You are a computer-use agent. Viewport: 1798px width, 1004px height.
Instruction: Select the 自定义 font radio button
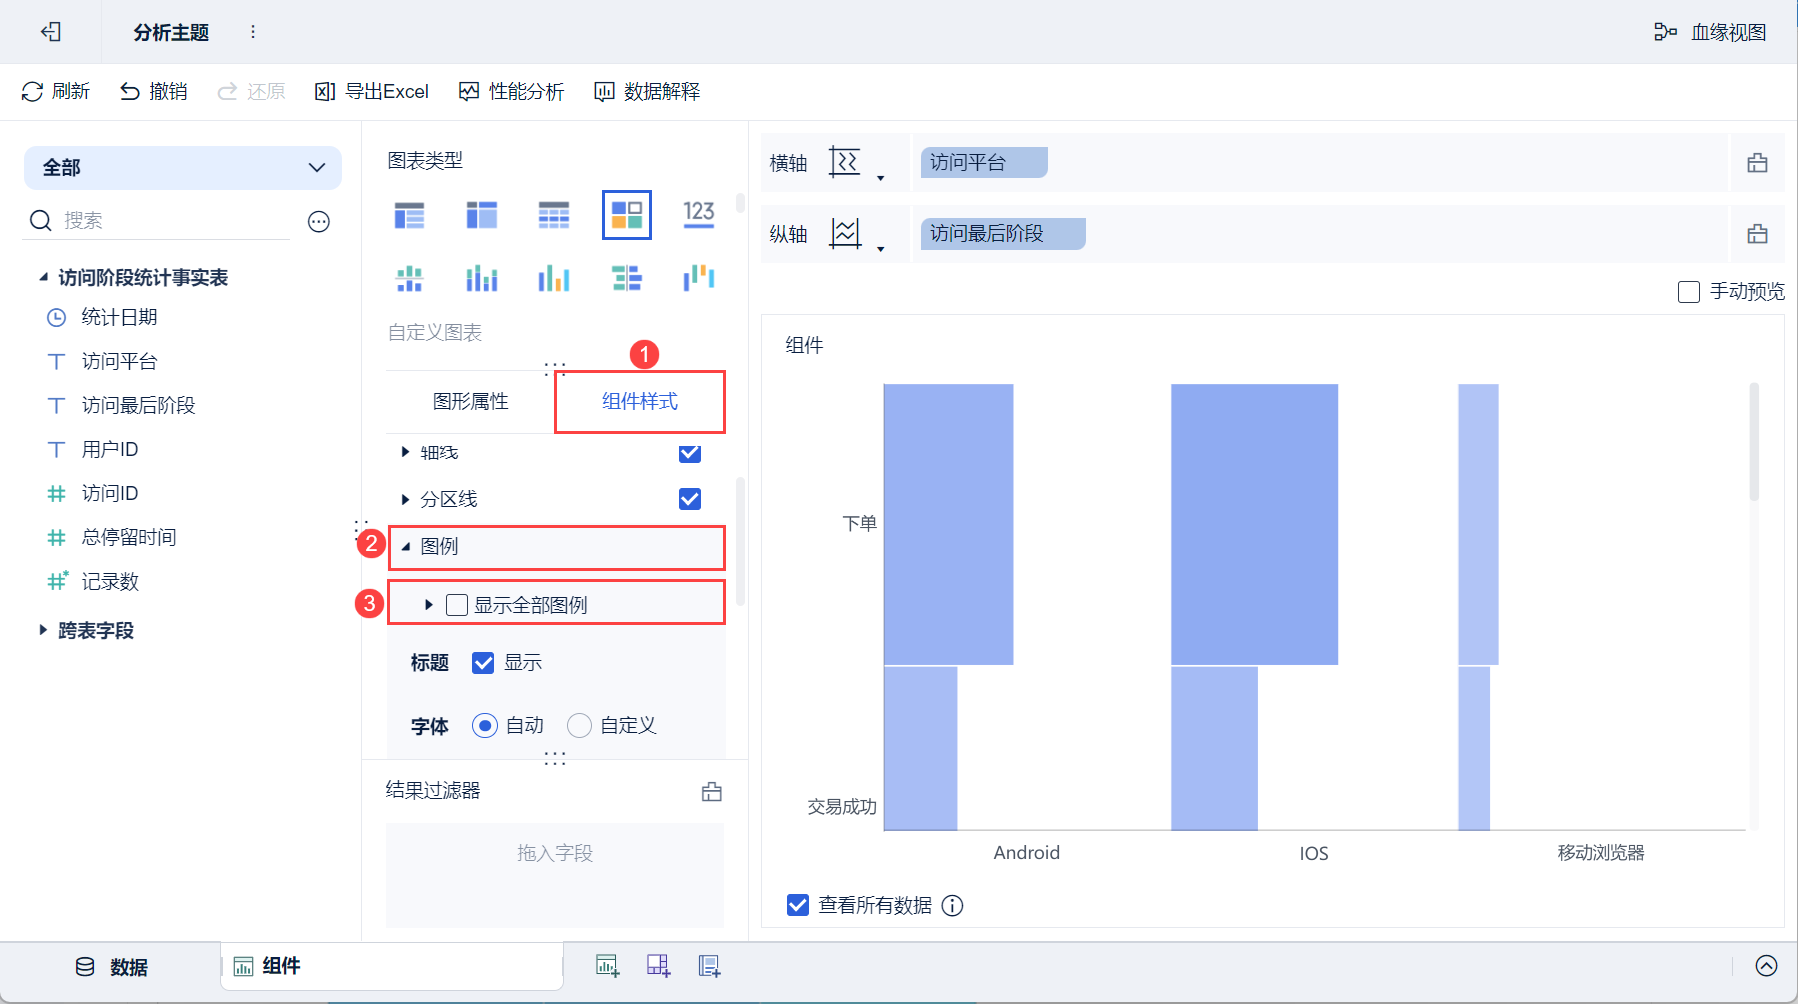click(x=580, y=726)
